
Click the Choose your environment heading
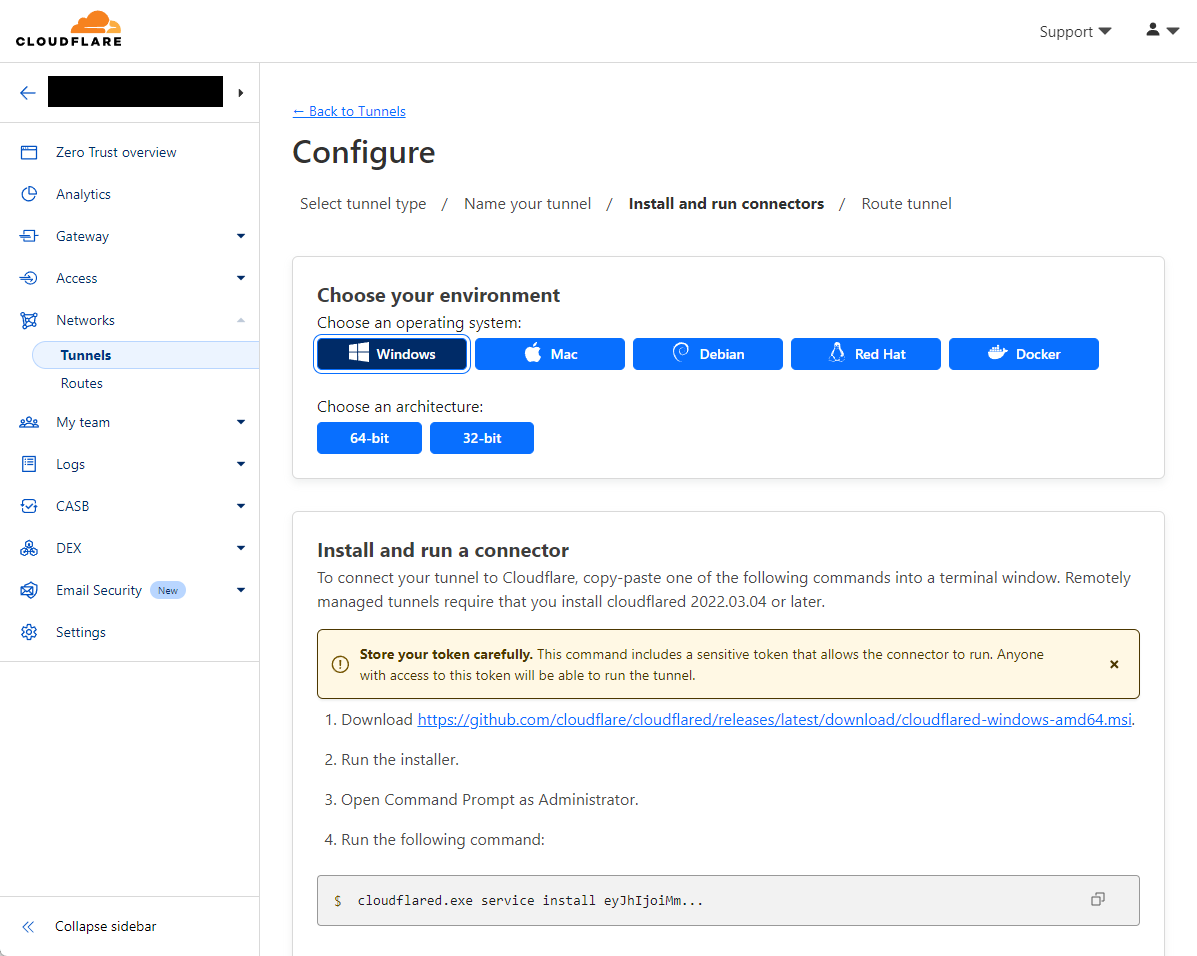click(438, 296)
